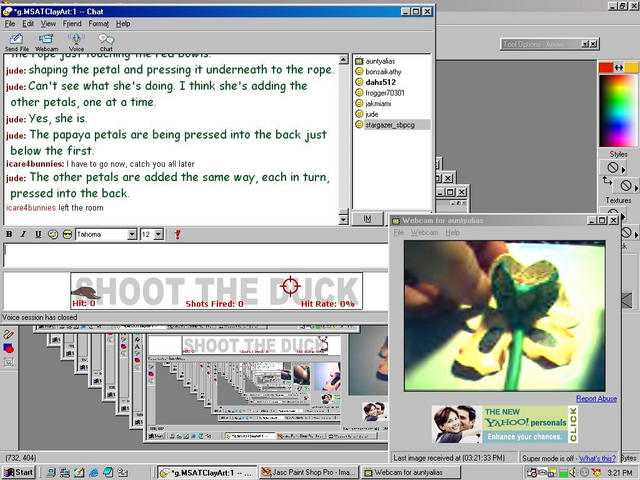Click the Shoot the Duck game banner
The image size is (640, 480).
[x=216, y=291]
